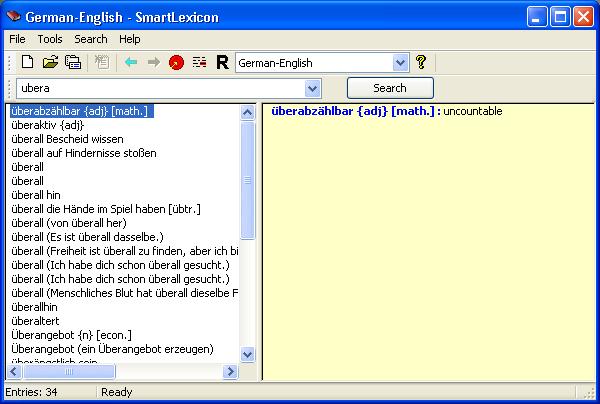Viewport: 600px width, 404px height.
Task: Click the word list scroll down arrow
Action: point(248,355)
